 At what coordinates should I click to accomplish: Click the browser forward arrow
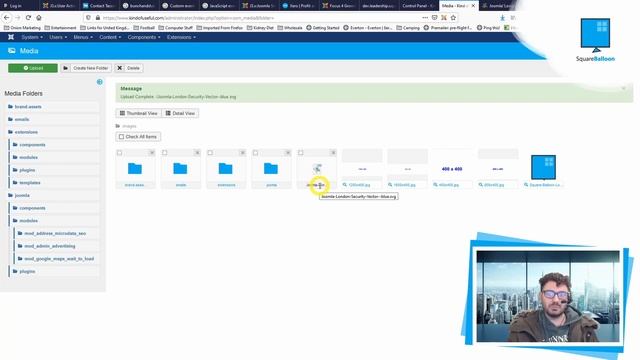coord(17,18)
